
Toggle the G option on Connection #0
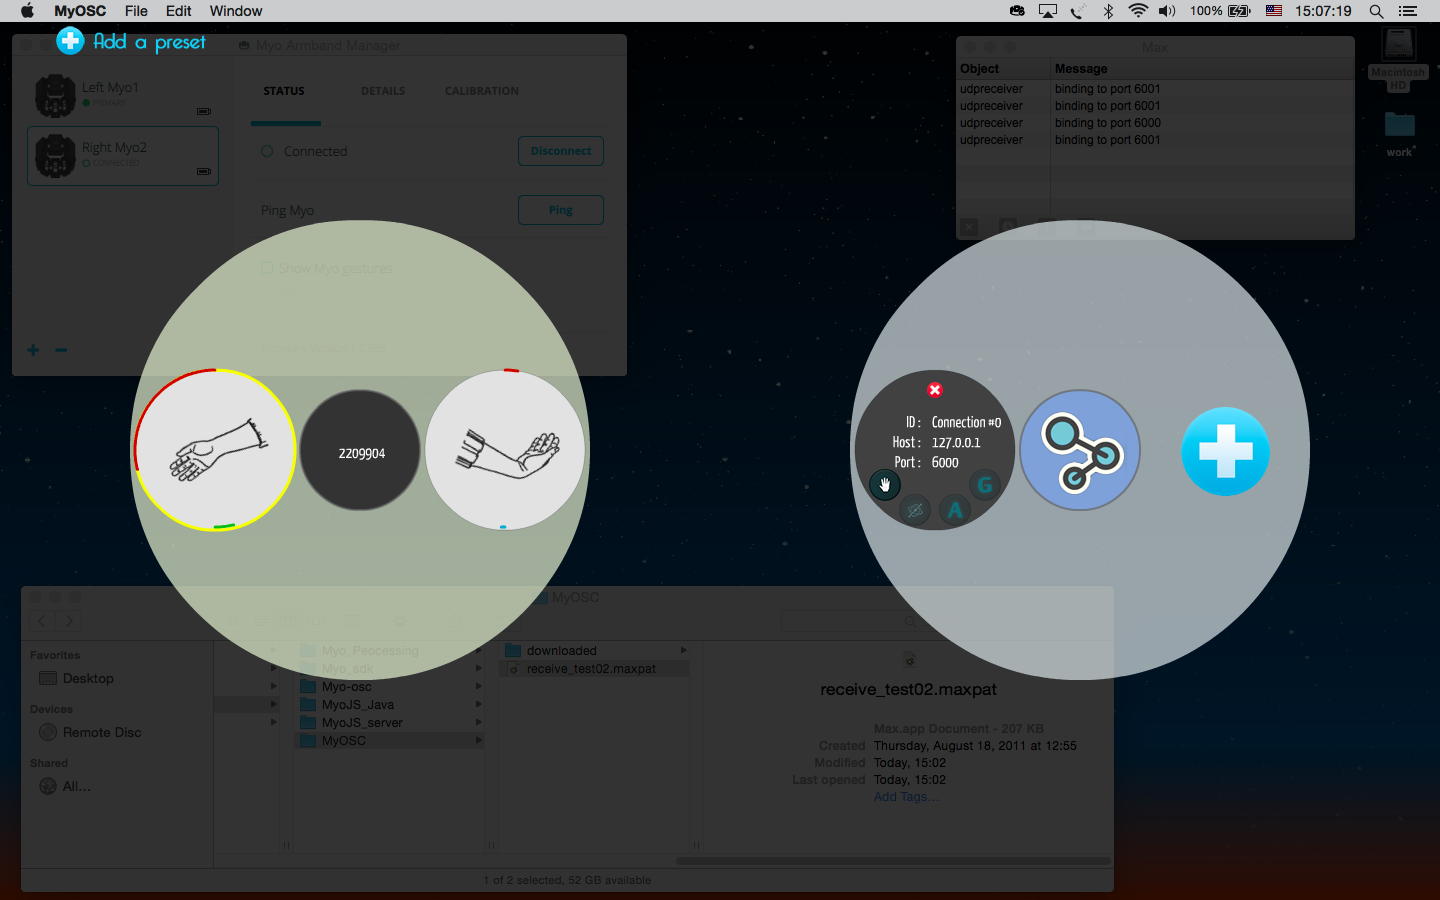click(985, 485)
